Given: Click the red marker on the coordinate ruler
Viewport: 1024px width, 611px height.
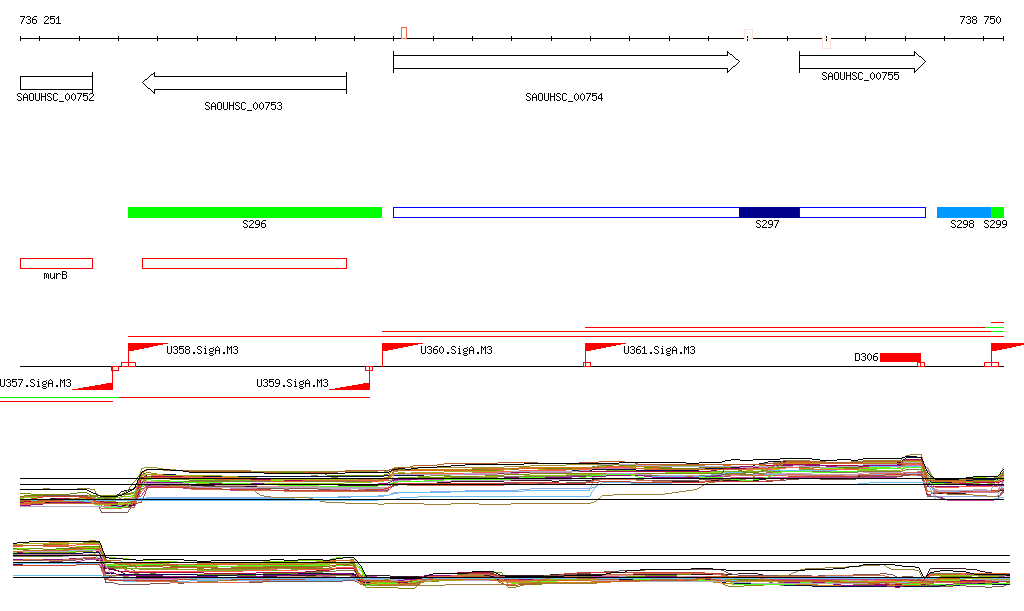Looking at the screenshot, I should click(404, 33).
